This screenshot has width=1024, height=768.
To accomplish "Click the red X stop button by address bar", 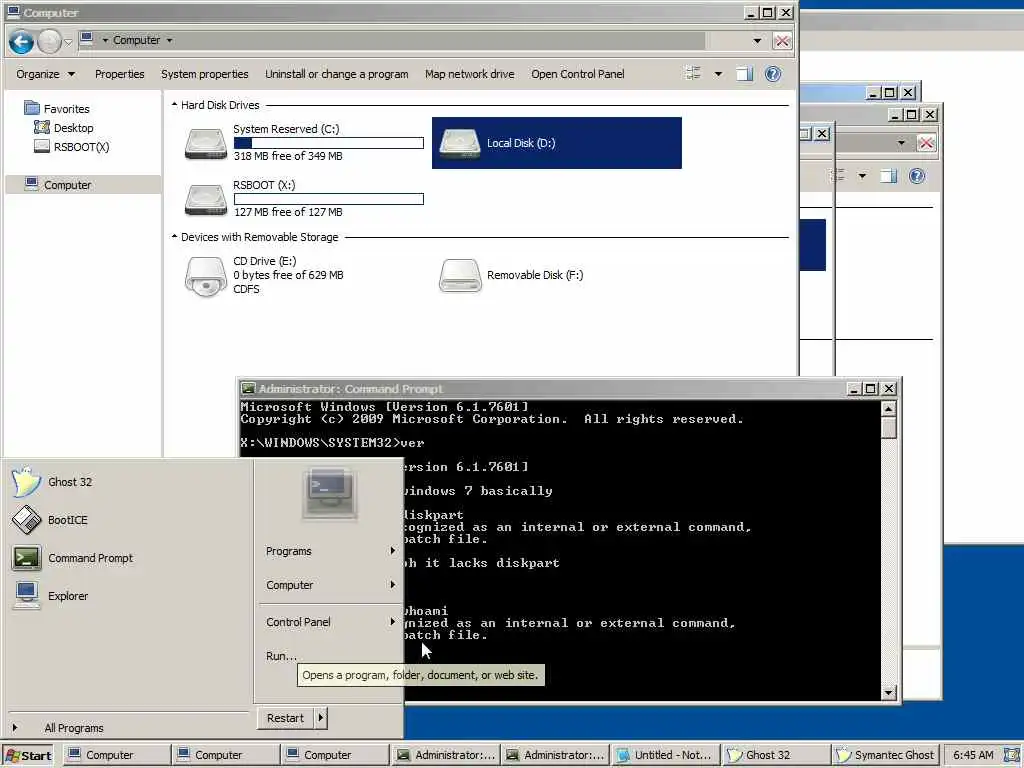I will (x=782, y=40).
